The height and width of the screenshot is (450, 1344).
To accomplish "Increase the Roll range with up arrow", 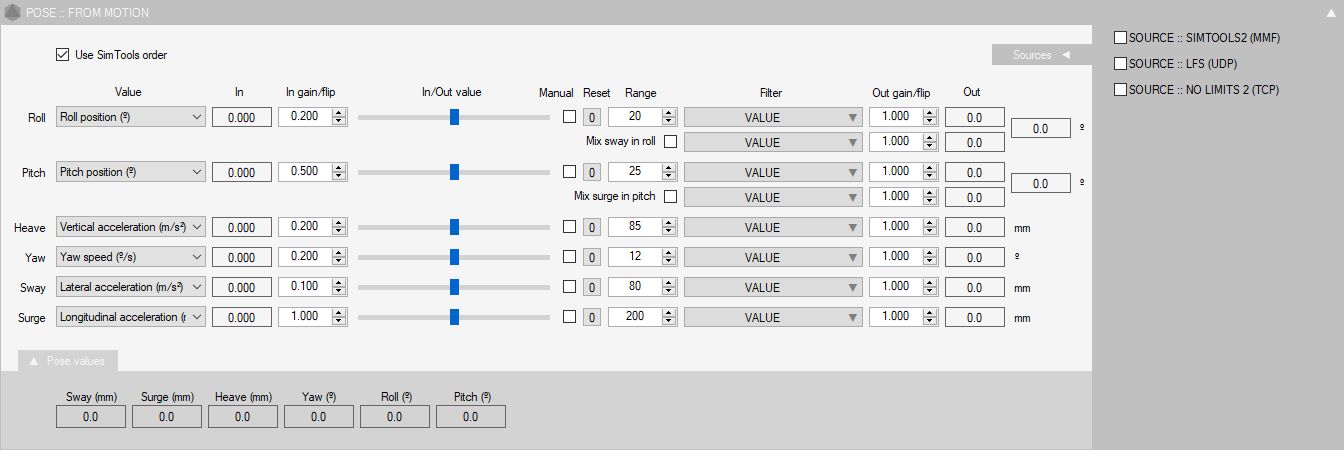I will [x=668, y=112].
